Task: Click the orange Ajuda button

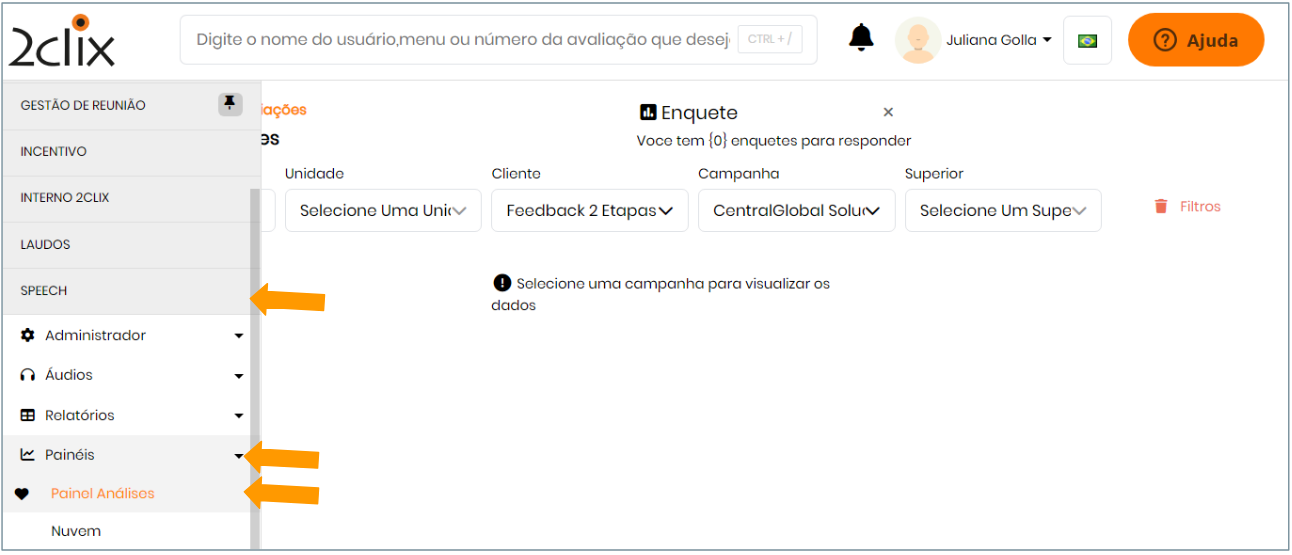Action: [1196, 41]
